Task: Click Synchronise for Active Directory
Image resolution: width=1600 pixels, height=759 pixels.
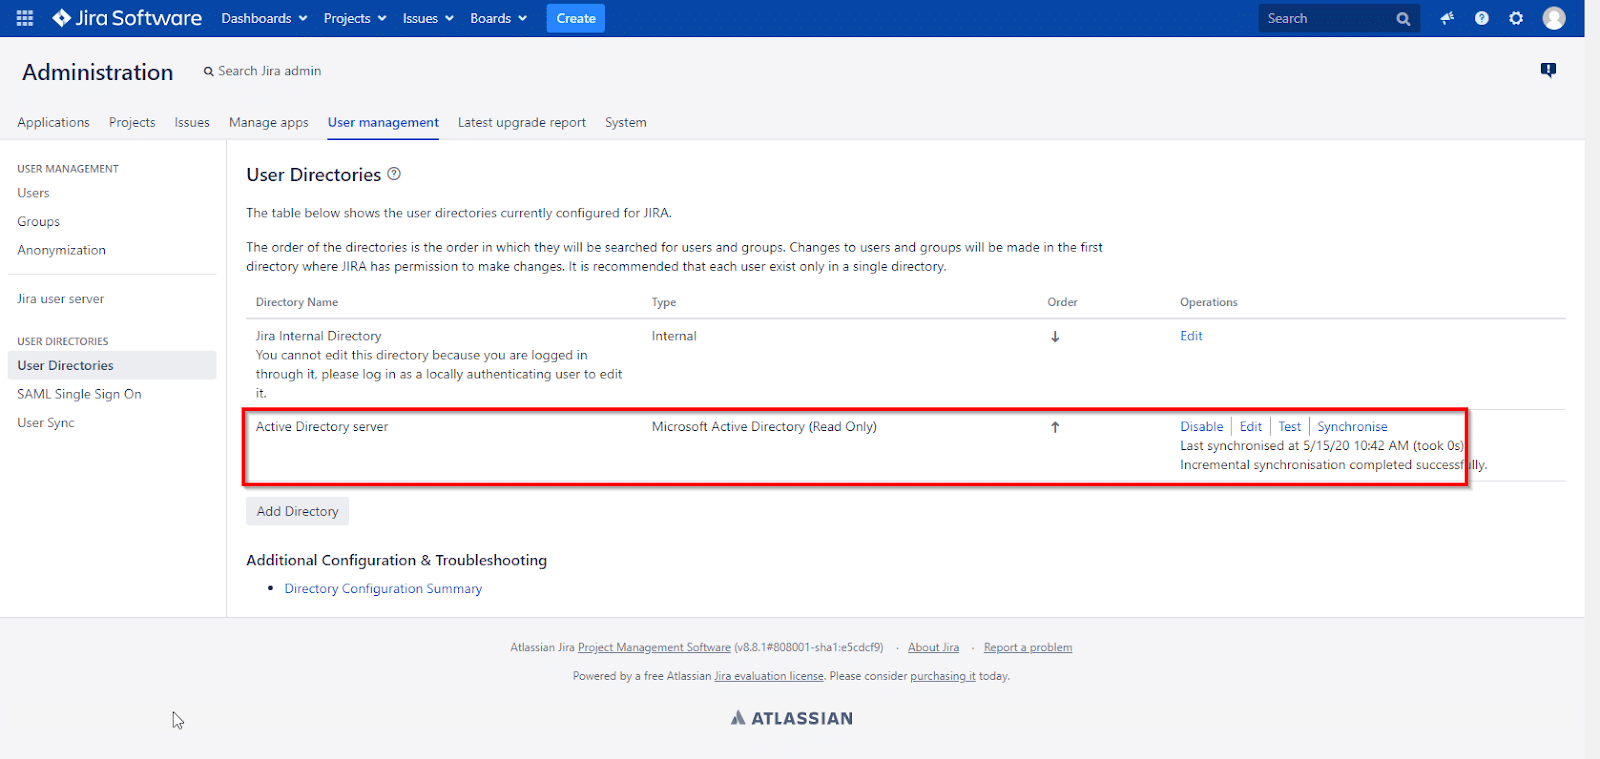Action: pos(1352,427)
